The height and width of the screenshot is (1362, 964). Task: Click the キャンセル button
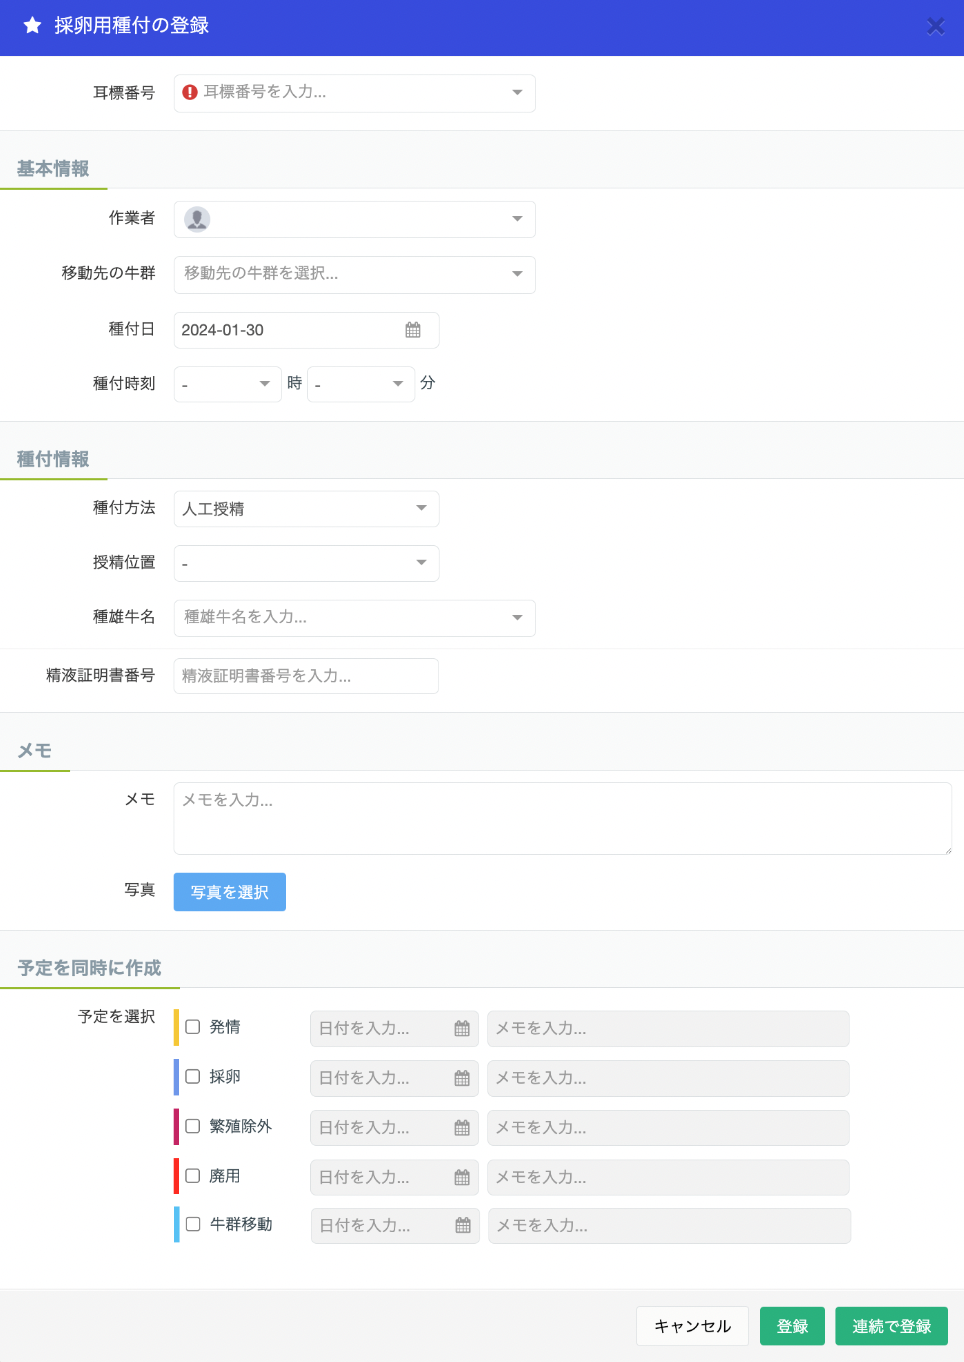point(692,1326)
